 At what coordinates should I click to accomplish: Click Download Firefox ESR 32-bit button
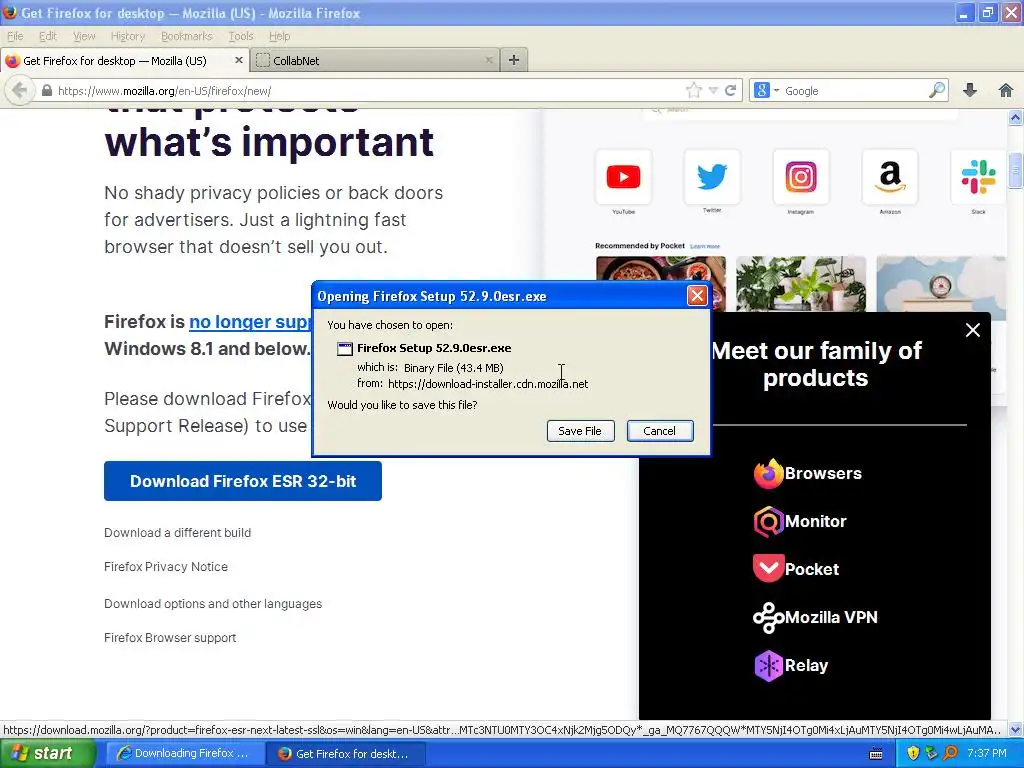pyautogui.click(x=243, y=481)
